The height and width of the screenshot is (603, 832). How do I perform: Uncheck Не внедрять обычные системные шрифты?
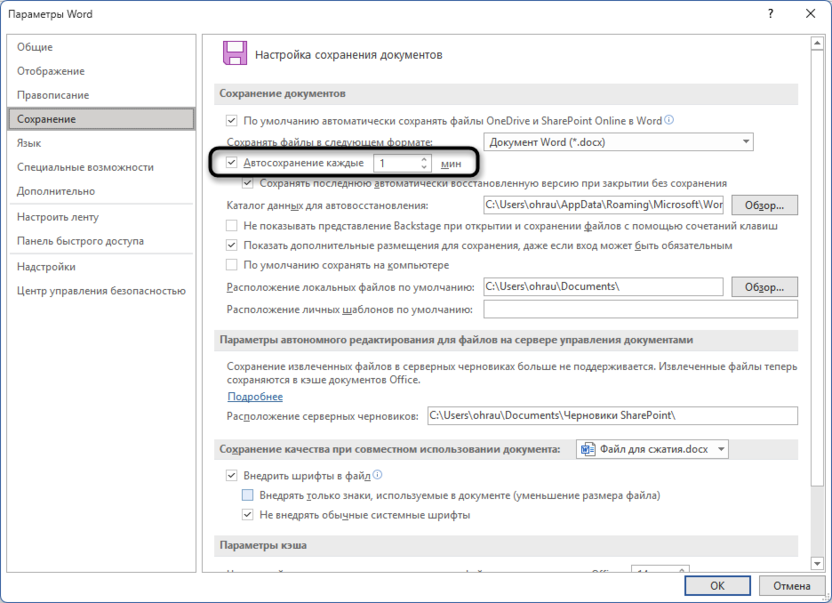(x=247, y=512)
